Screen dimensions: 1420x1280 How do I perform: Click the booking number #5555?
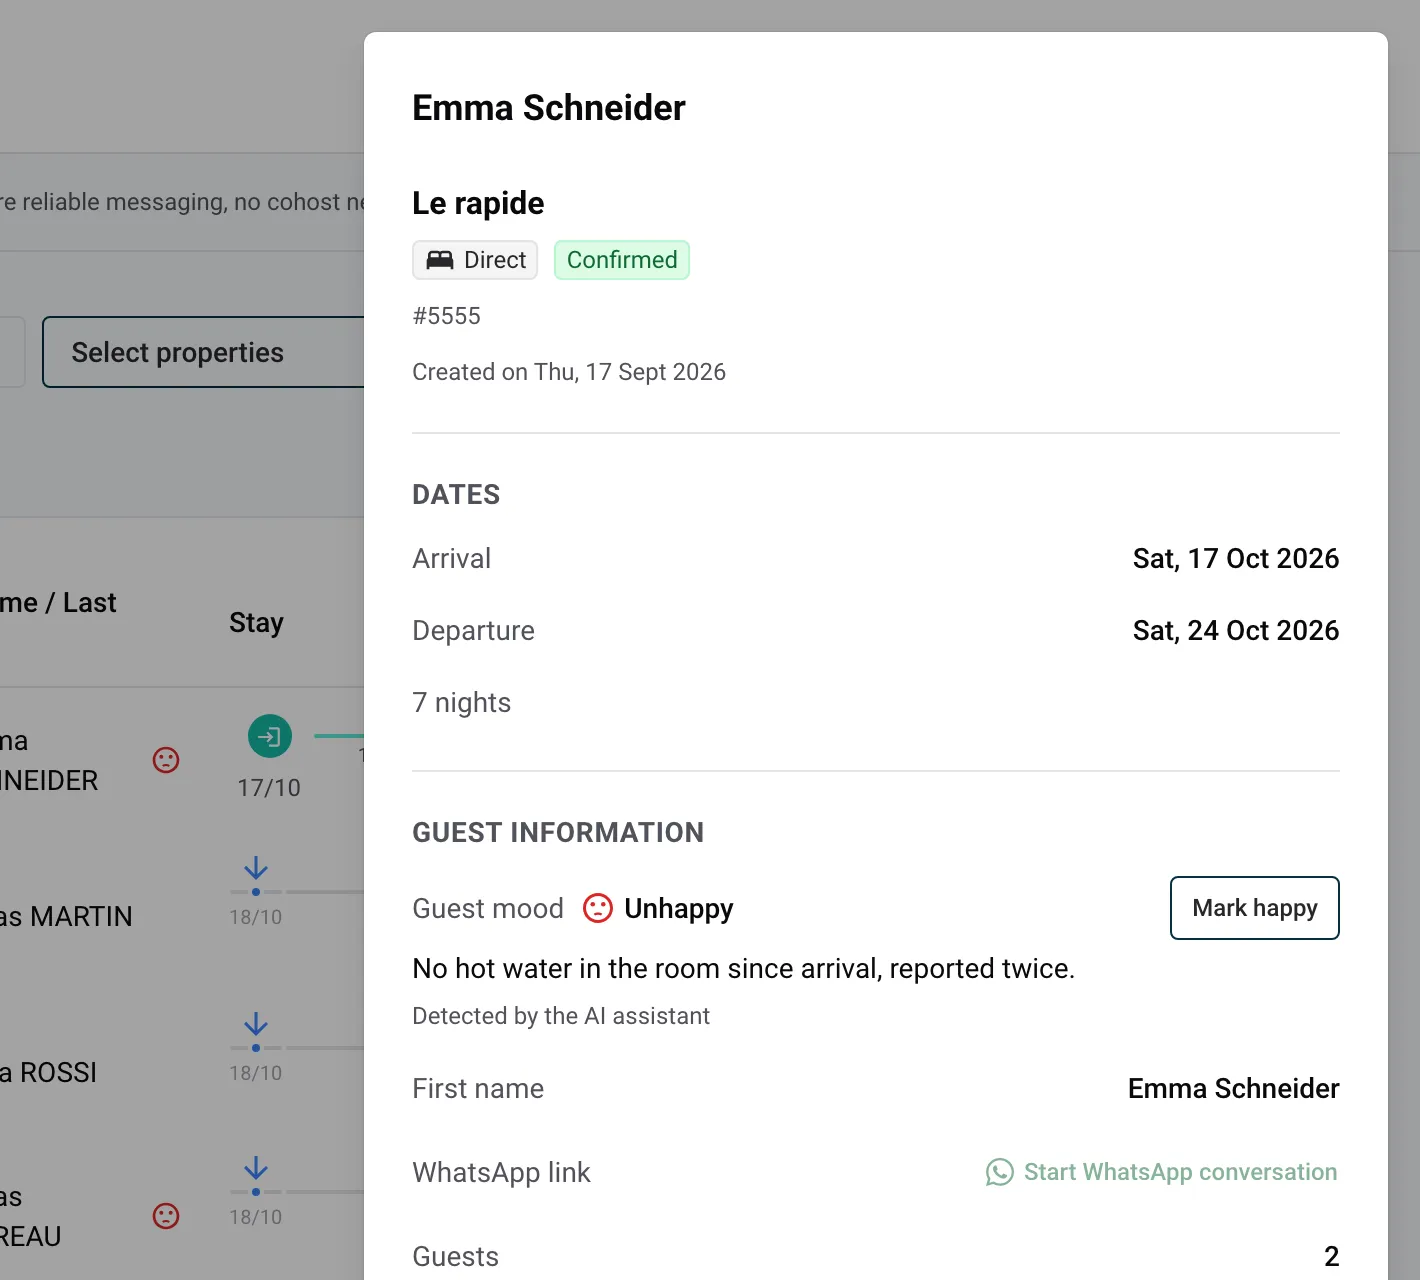[x=446, y=316]
